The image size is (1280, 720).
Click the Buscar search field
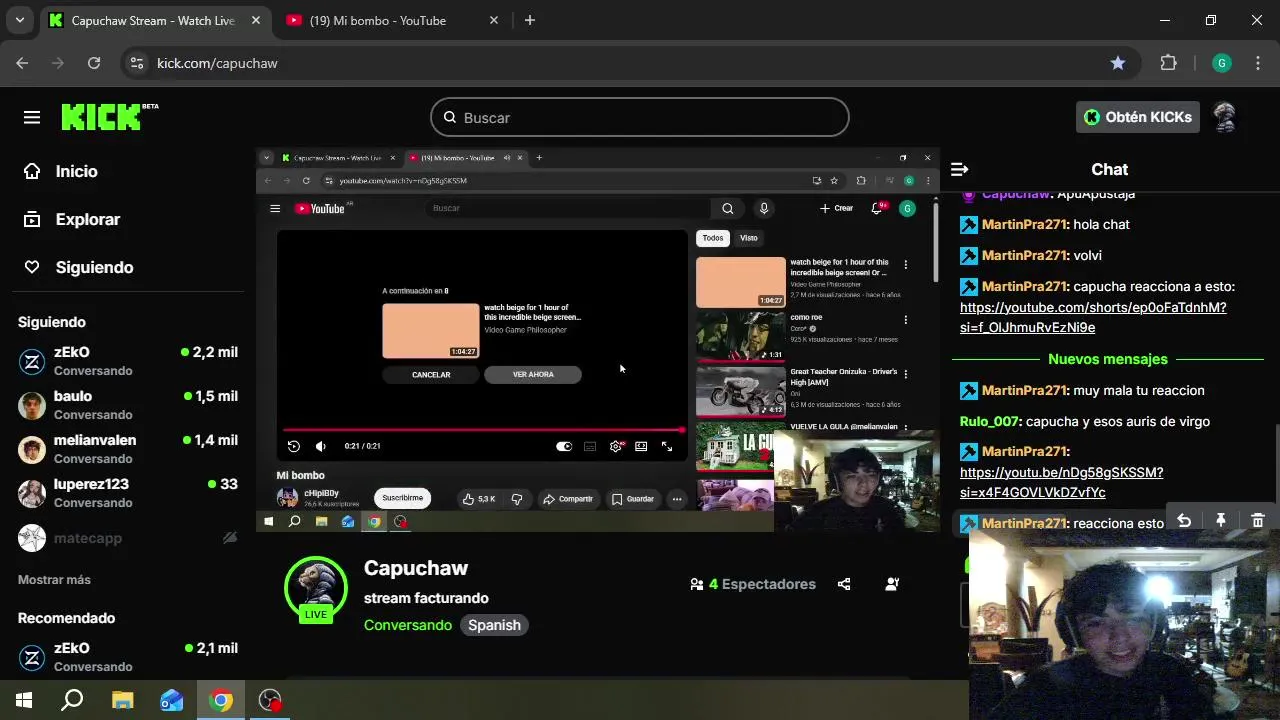point(640,117)
